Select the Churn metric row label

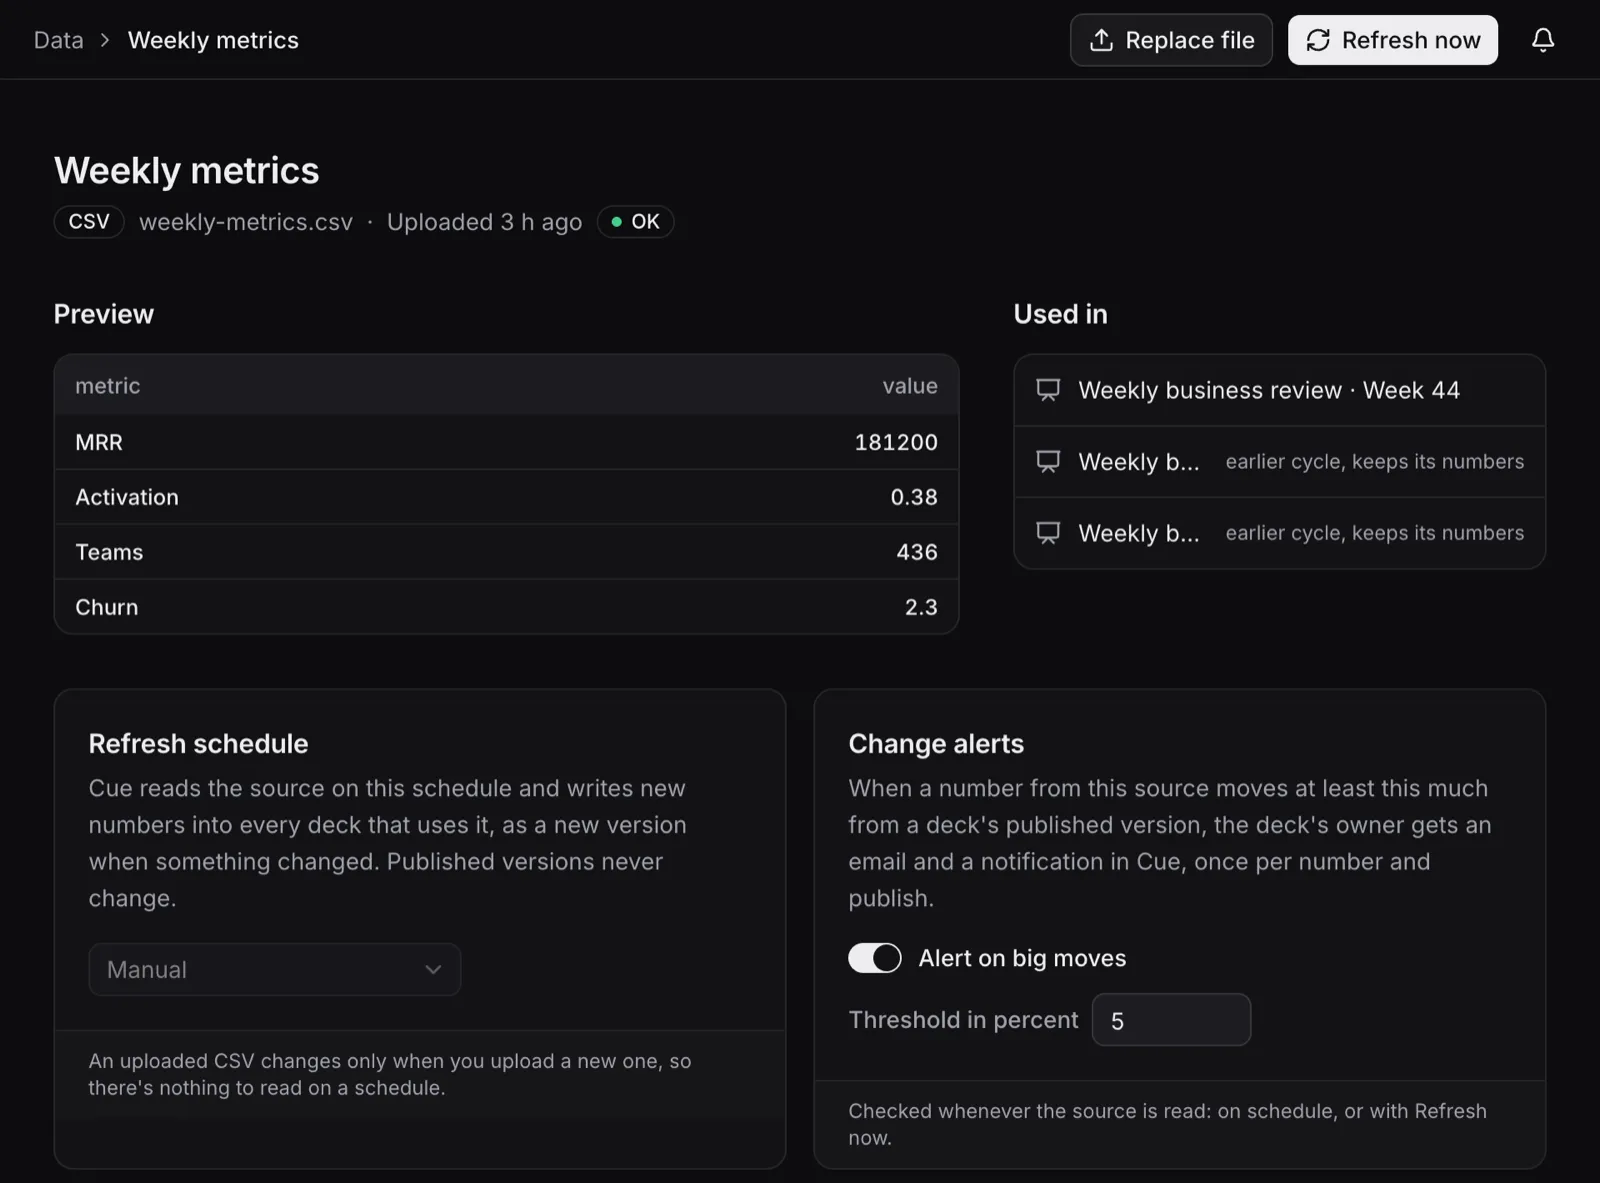click(x=107, y=607)
